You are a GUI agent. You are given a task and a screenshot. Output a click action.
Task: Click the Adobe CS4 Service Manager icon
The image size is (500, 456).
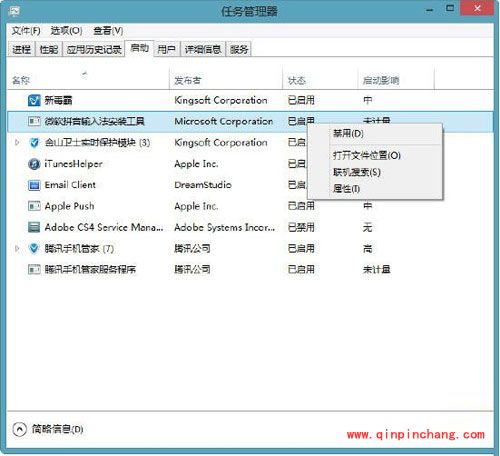34,227
